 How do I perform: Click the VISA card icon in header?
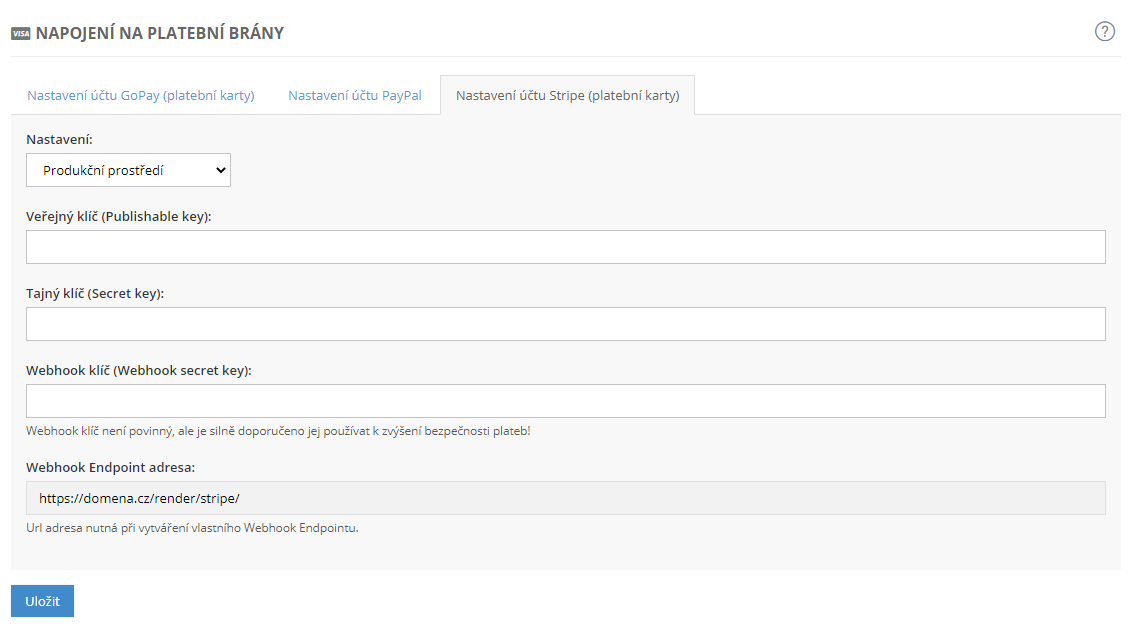pos(20,33)
